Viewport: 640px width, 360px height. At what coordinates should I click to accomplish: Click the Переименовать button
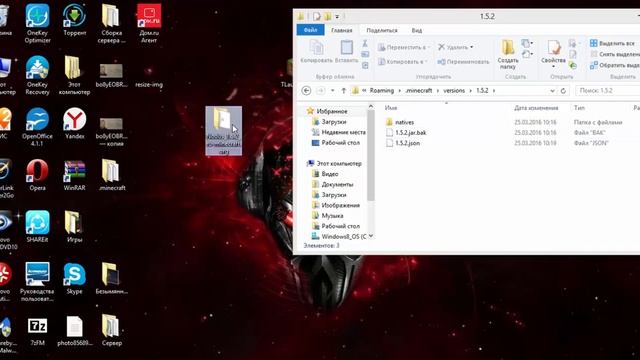463,62
